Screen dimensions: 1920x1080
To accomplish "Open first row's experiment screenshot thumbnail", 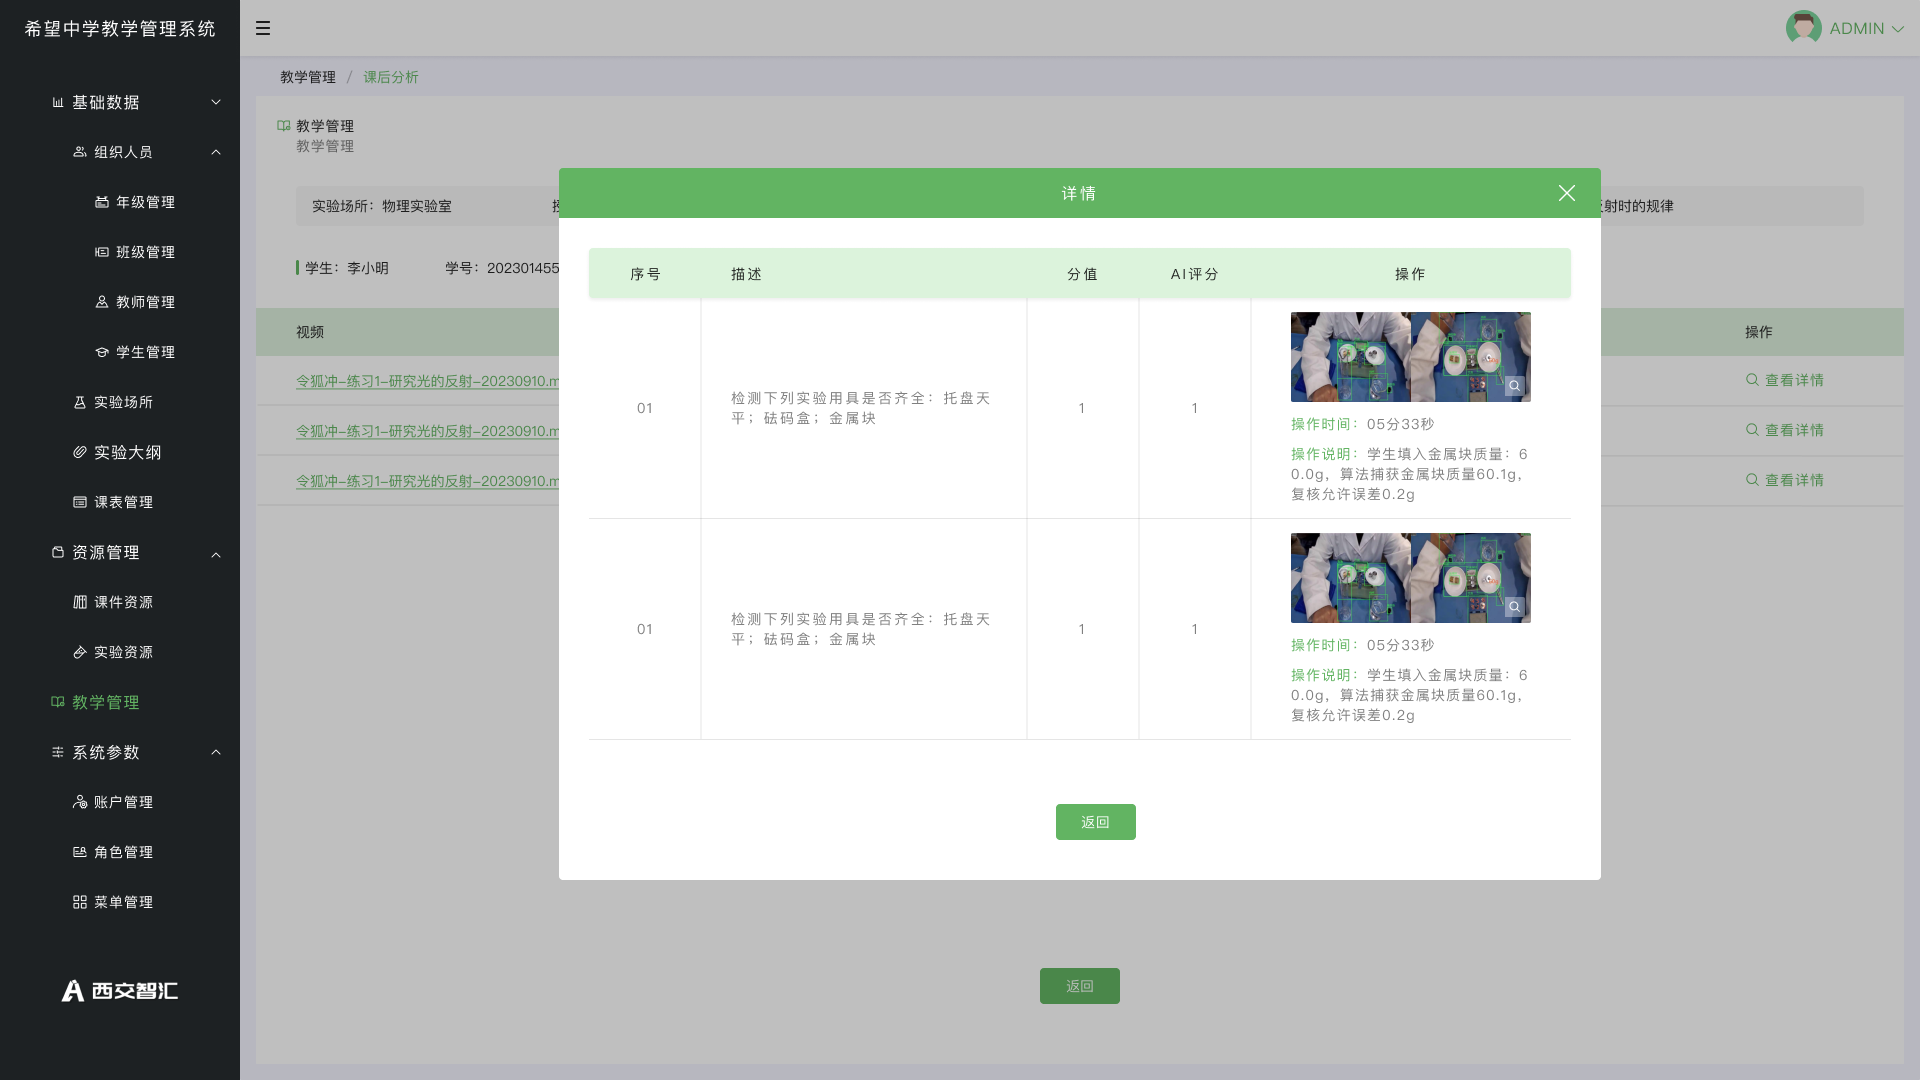I will pos(1411,357).
